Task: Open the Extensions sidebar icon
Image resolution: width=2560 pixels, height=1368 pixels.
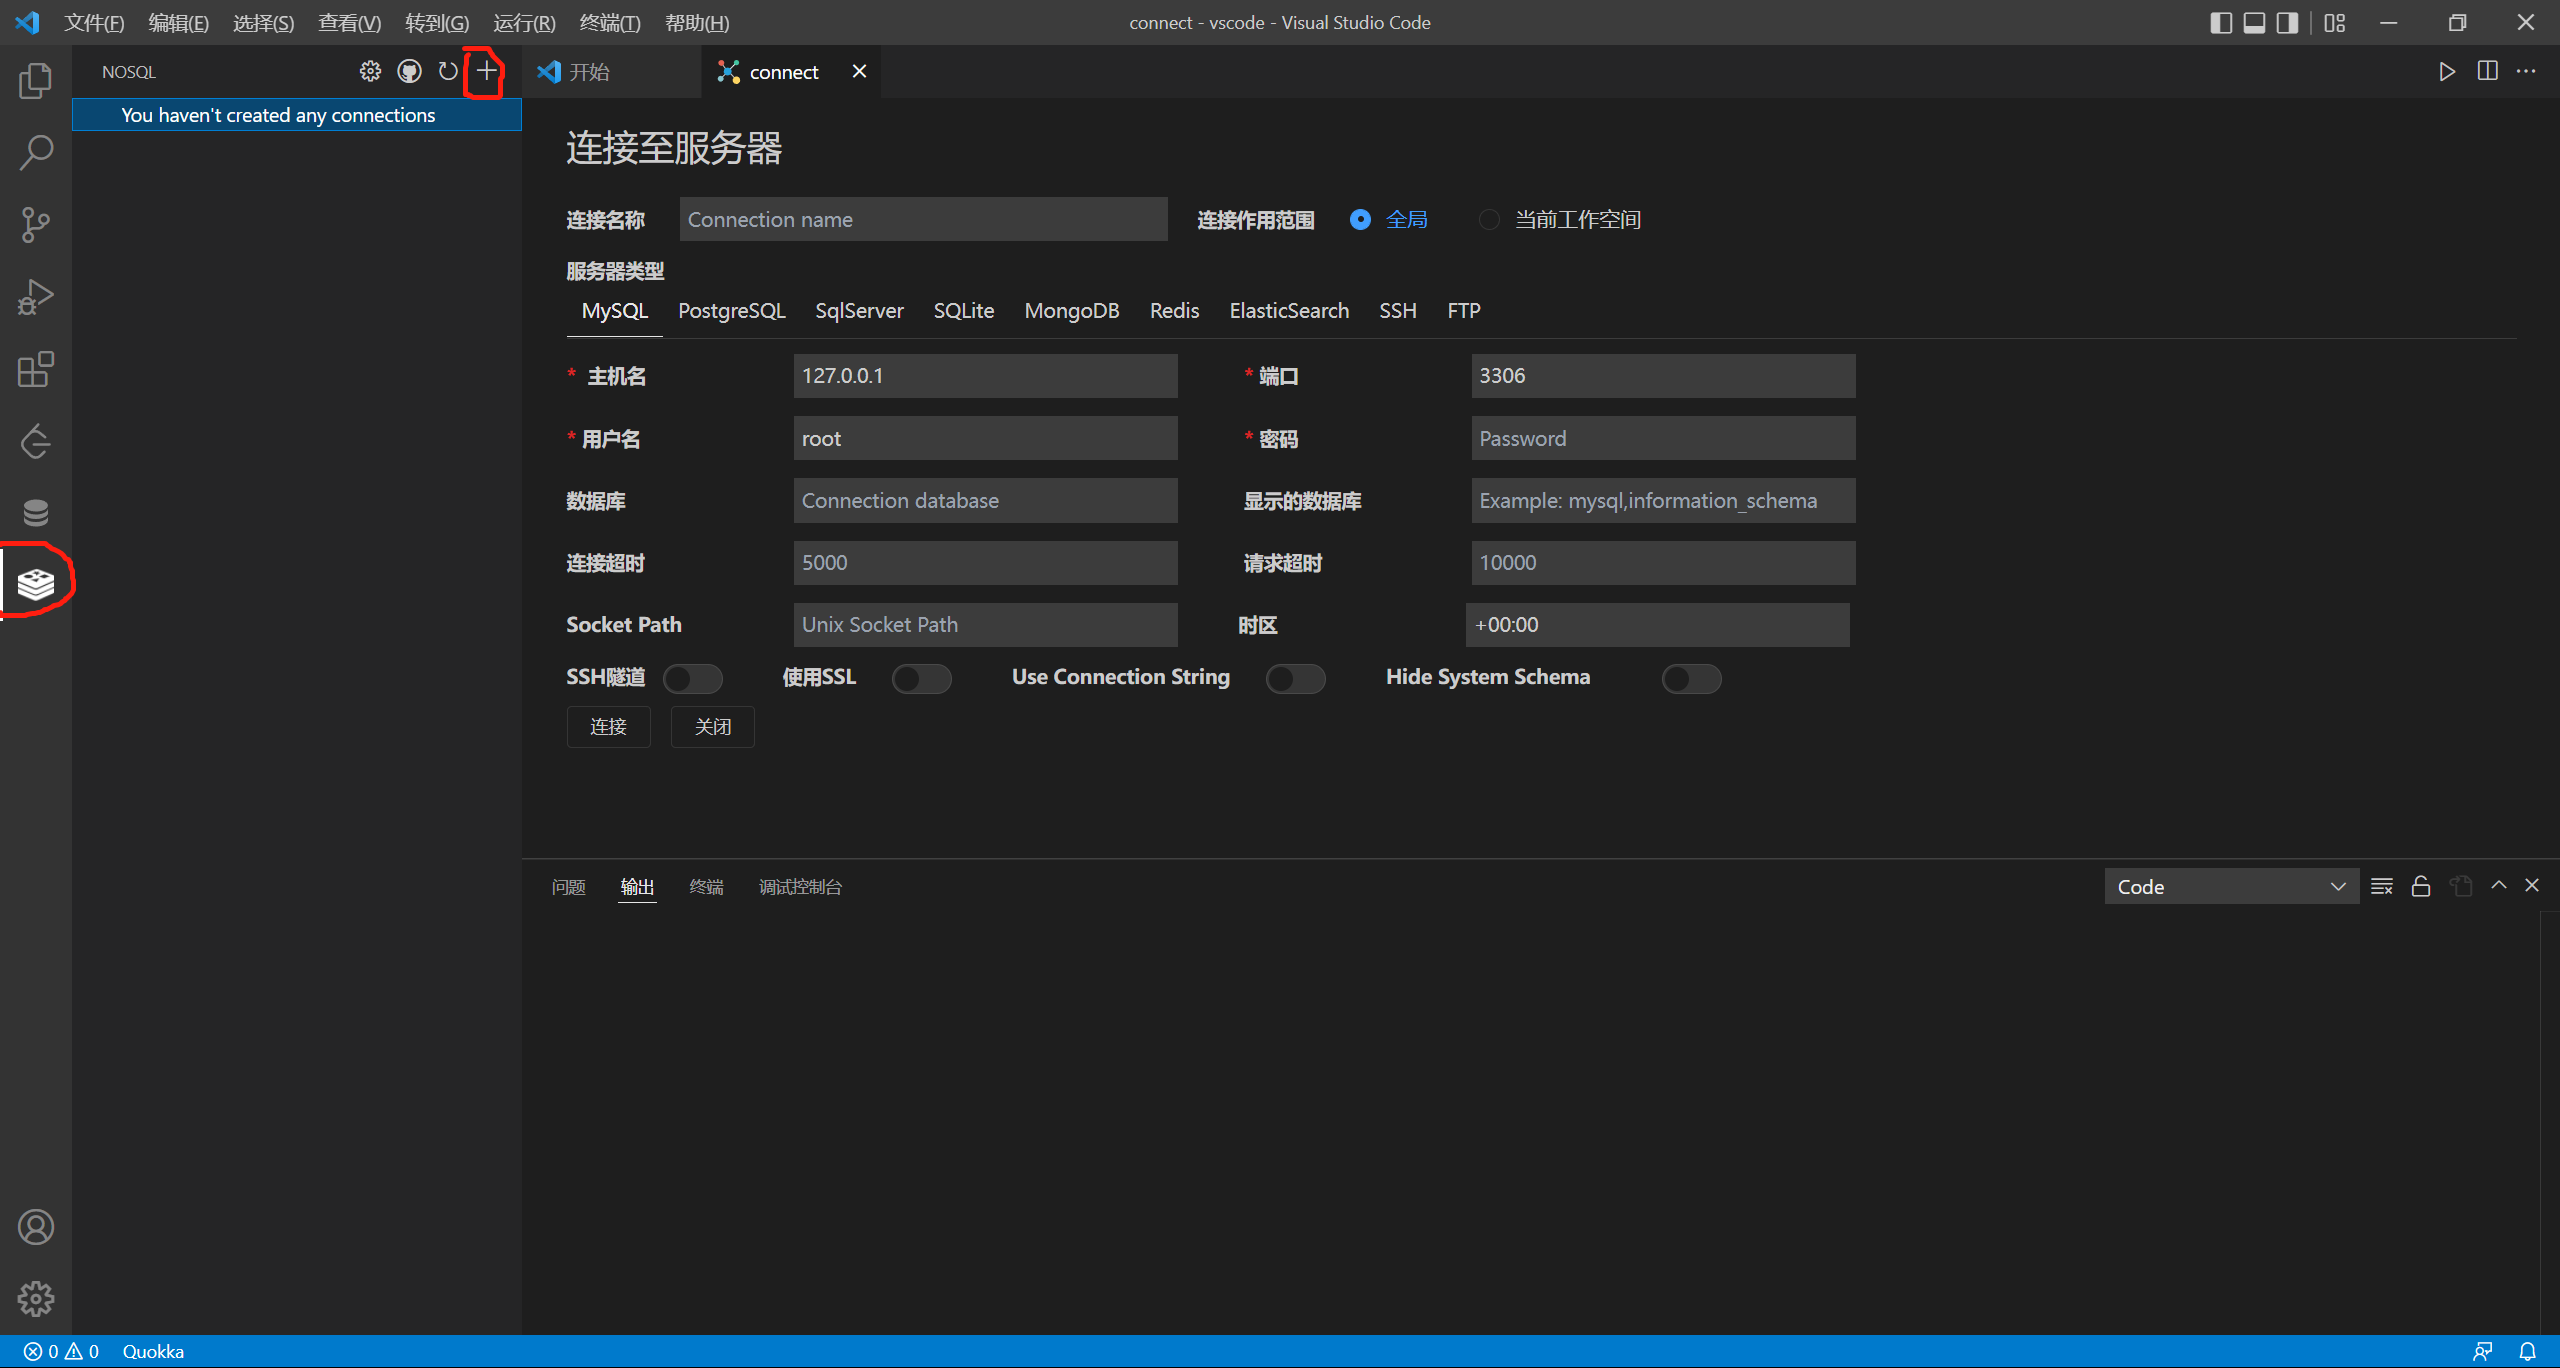Action: click(x=36, y=369)
